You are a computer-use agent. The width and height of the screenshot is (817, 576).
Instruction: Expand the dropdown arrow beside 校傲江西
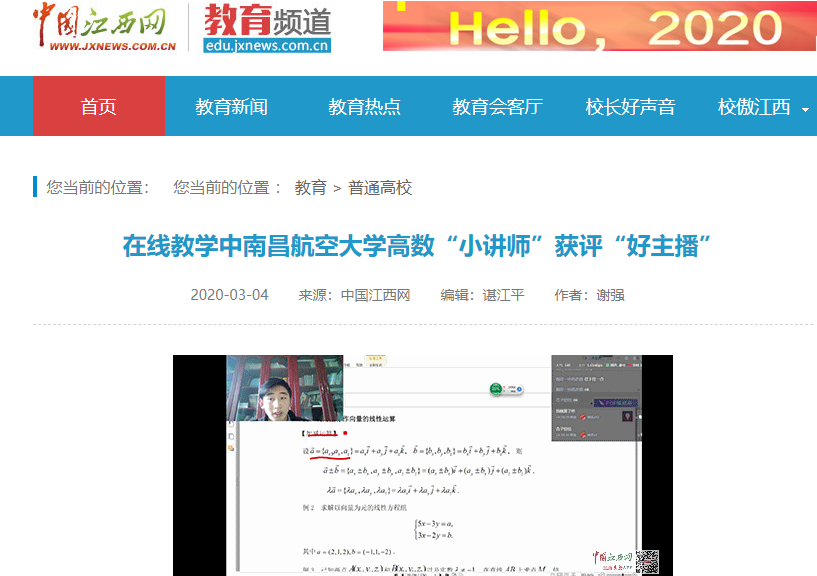tap(805, 109)
